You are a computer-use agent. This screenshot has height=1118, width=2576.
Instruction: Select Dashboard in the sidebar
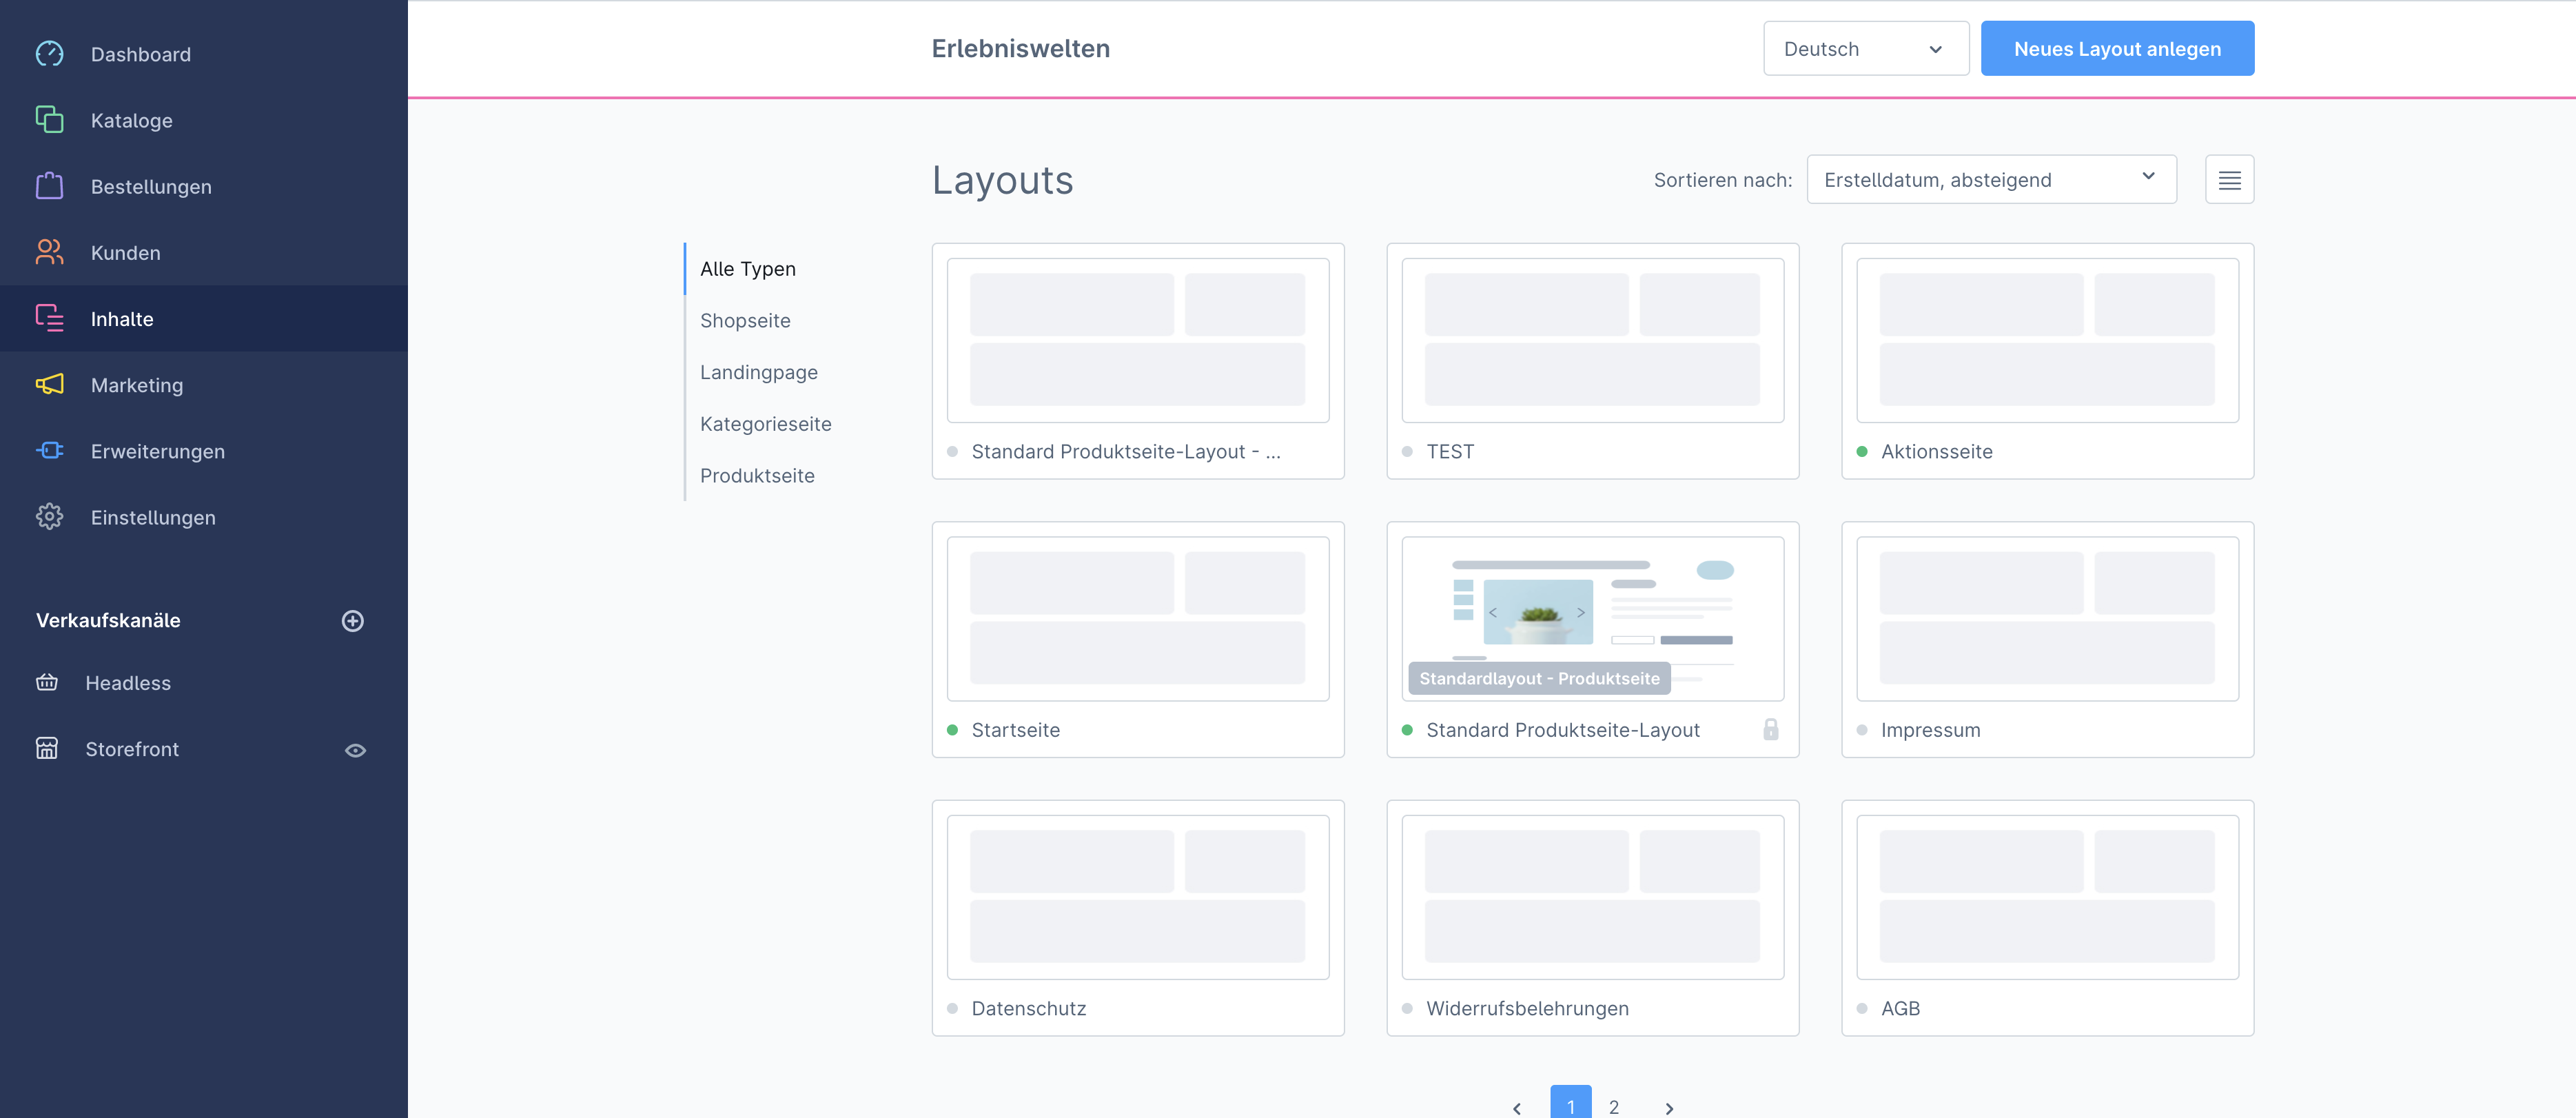pos(204,54)
